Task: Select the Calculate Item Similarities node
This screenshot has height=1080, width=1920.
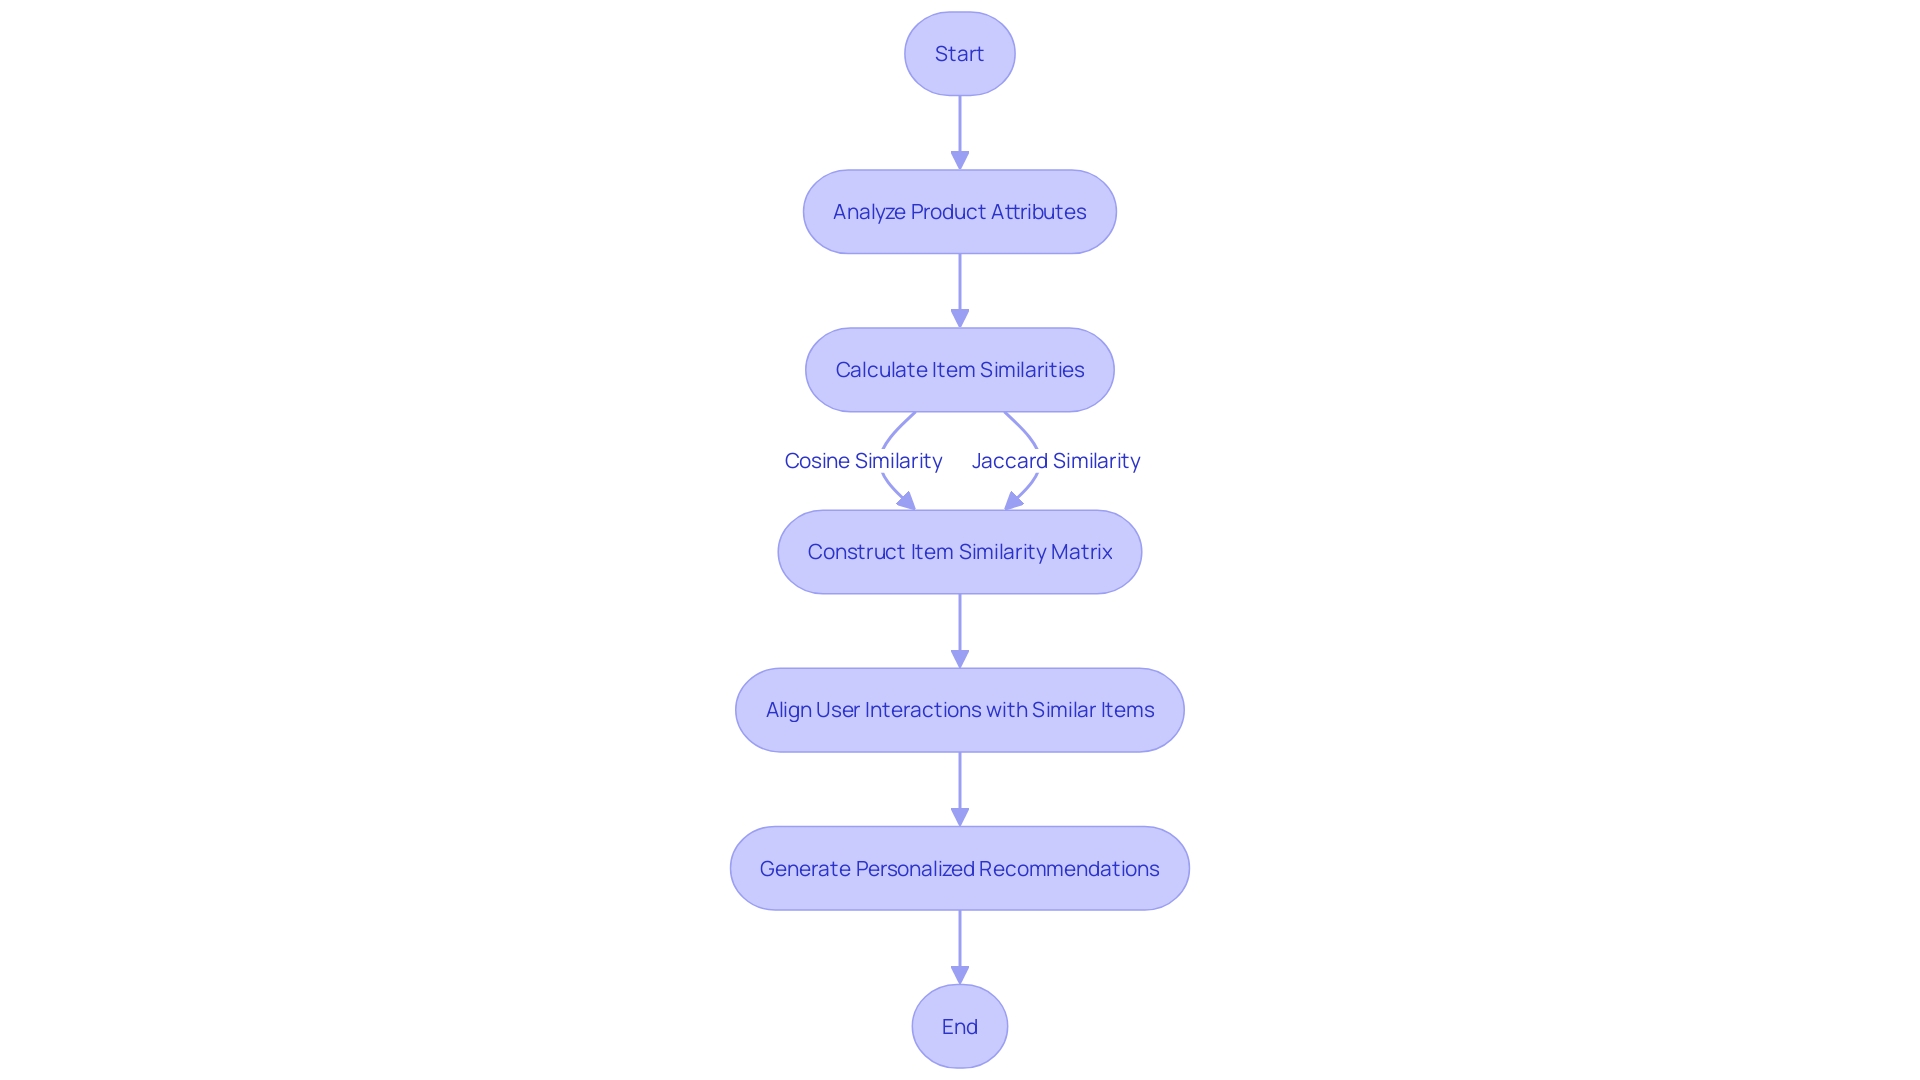Action: [959, 369]
